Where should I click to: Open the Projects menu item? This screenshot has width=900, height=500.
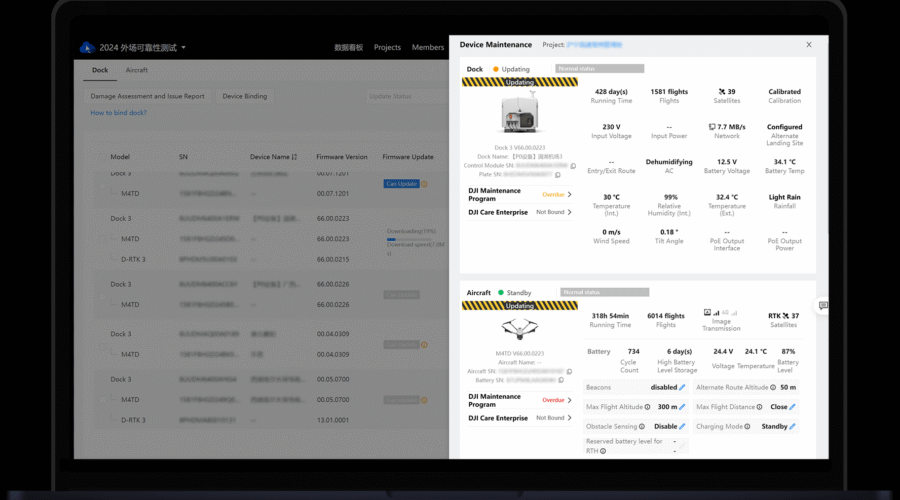tap(387, 47)
